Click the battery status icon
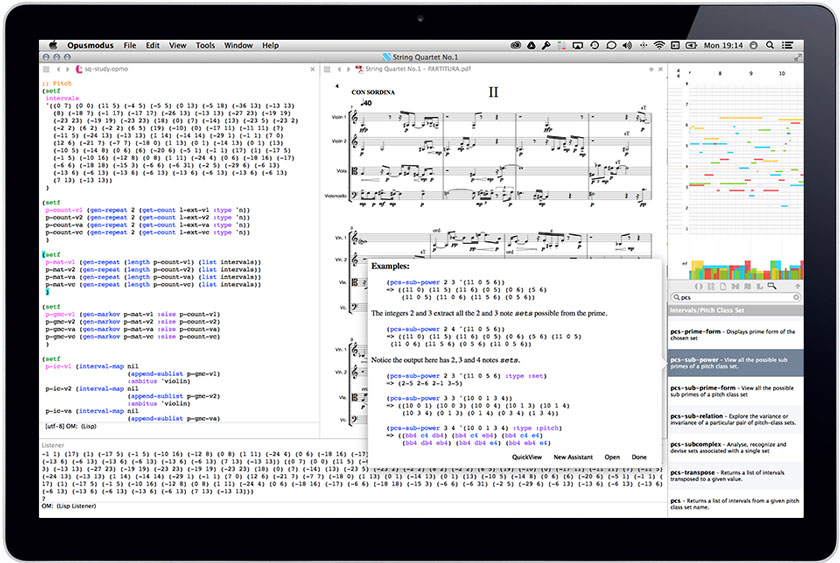Screen dimensions: 840x563 (x=692, y=46)
